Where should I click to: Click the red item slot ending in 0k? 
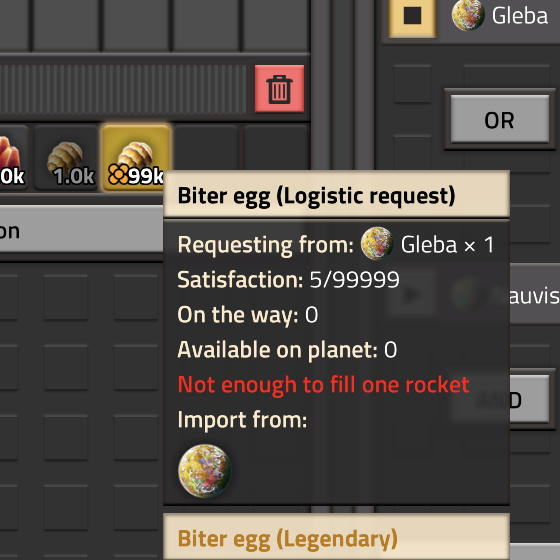[14, 158]
